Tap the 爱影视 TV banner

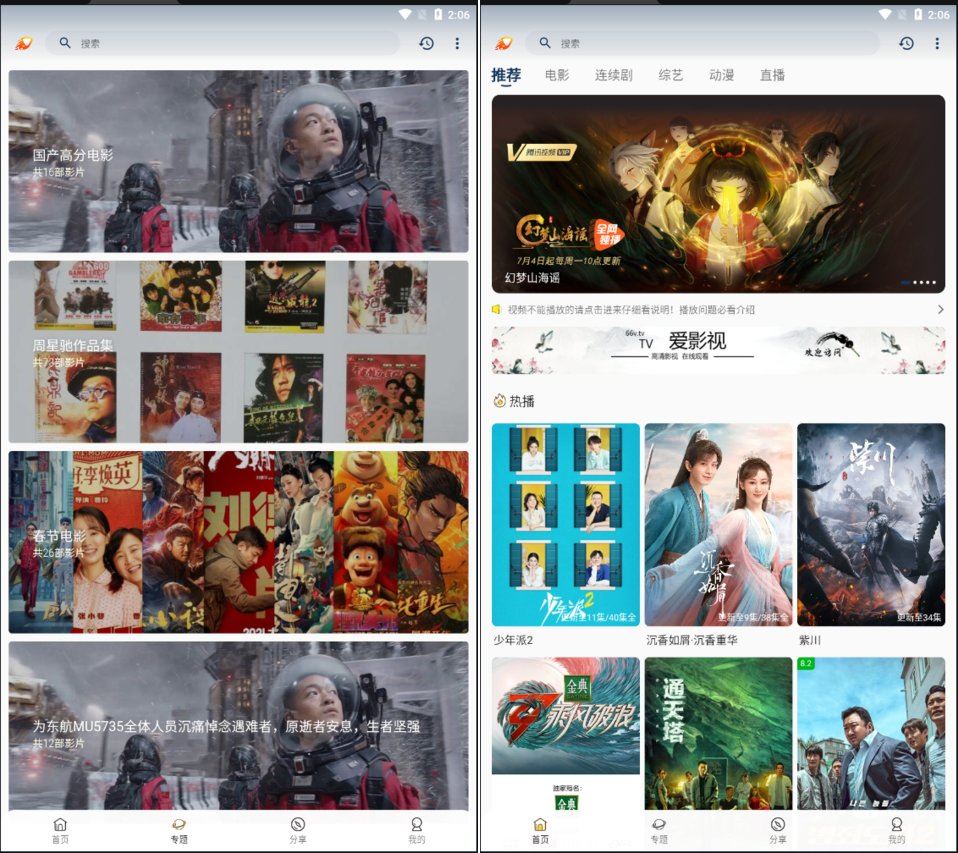(718, 350)
